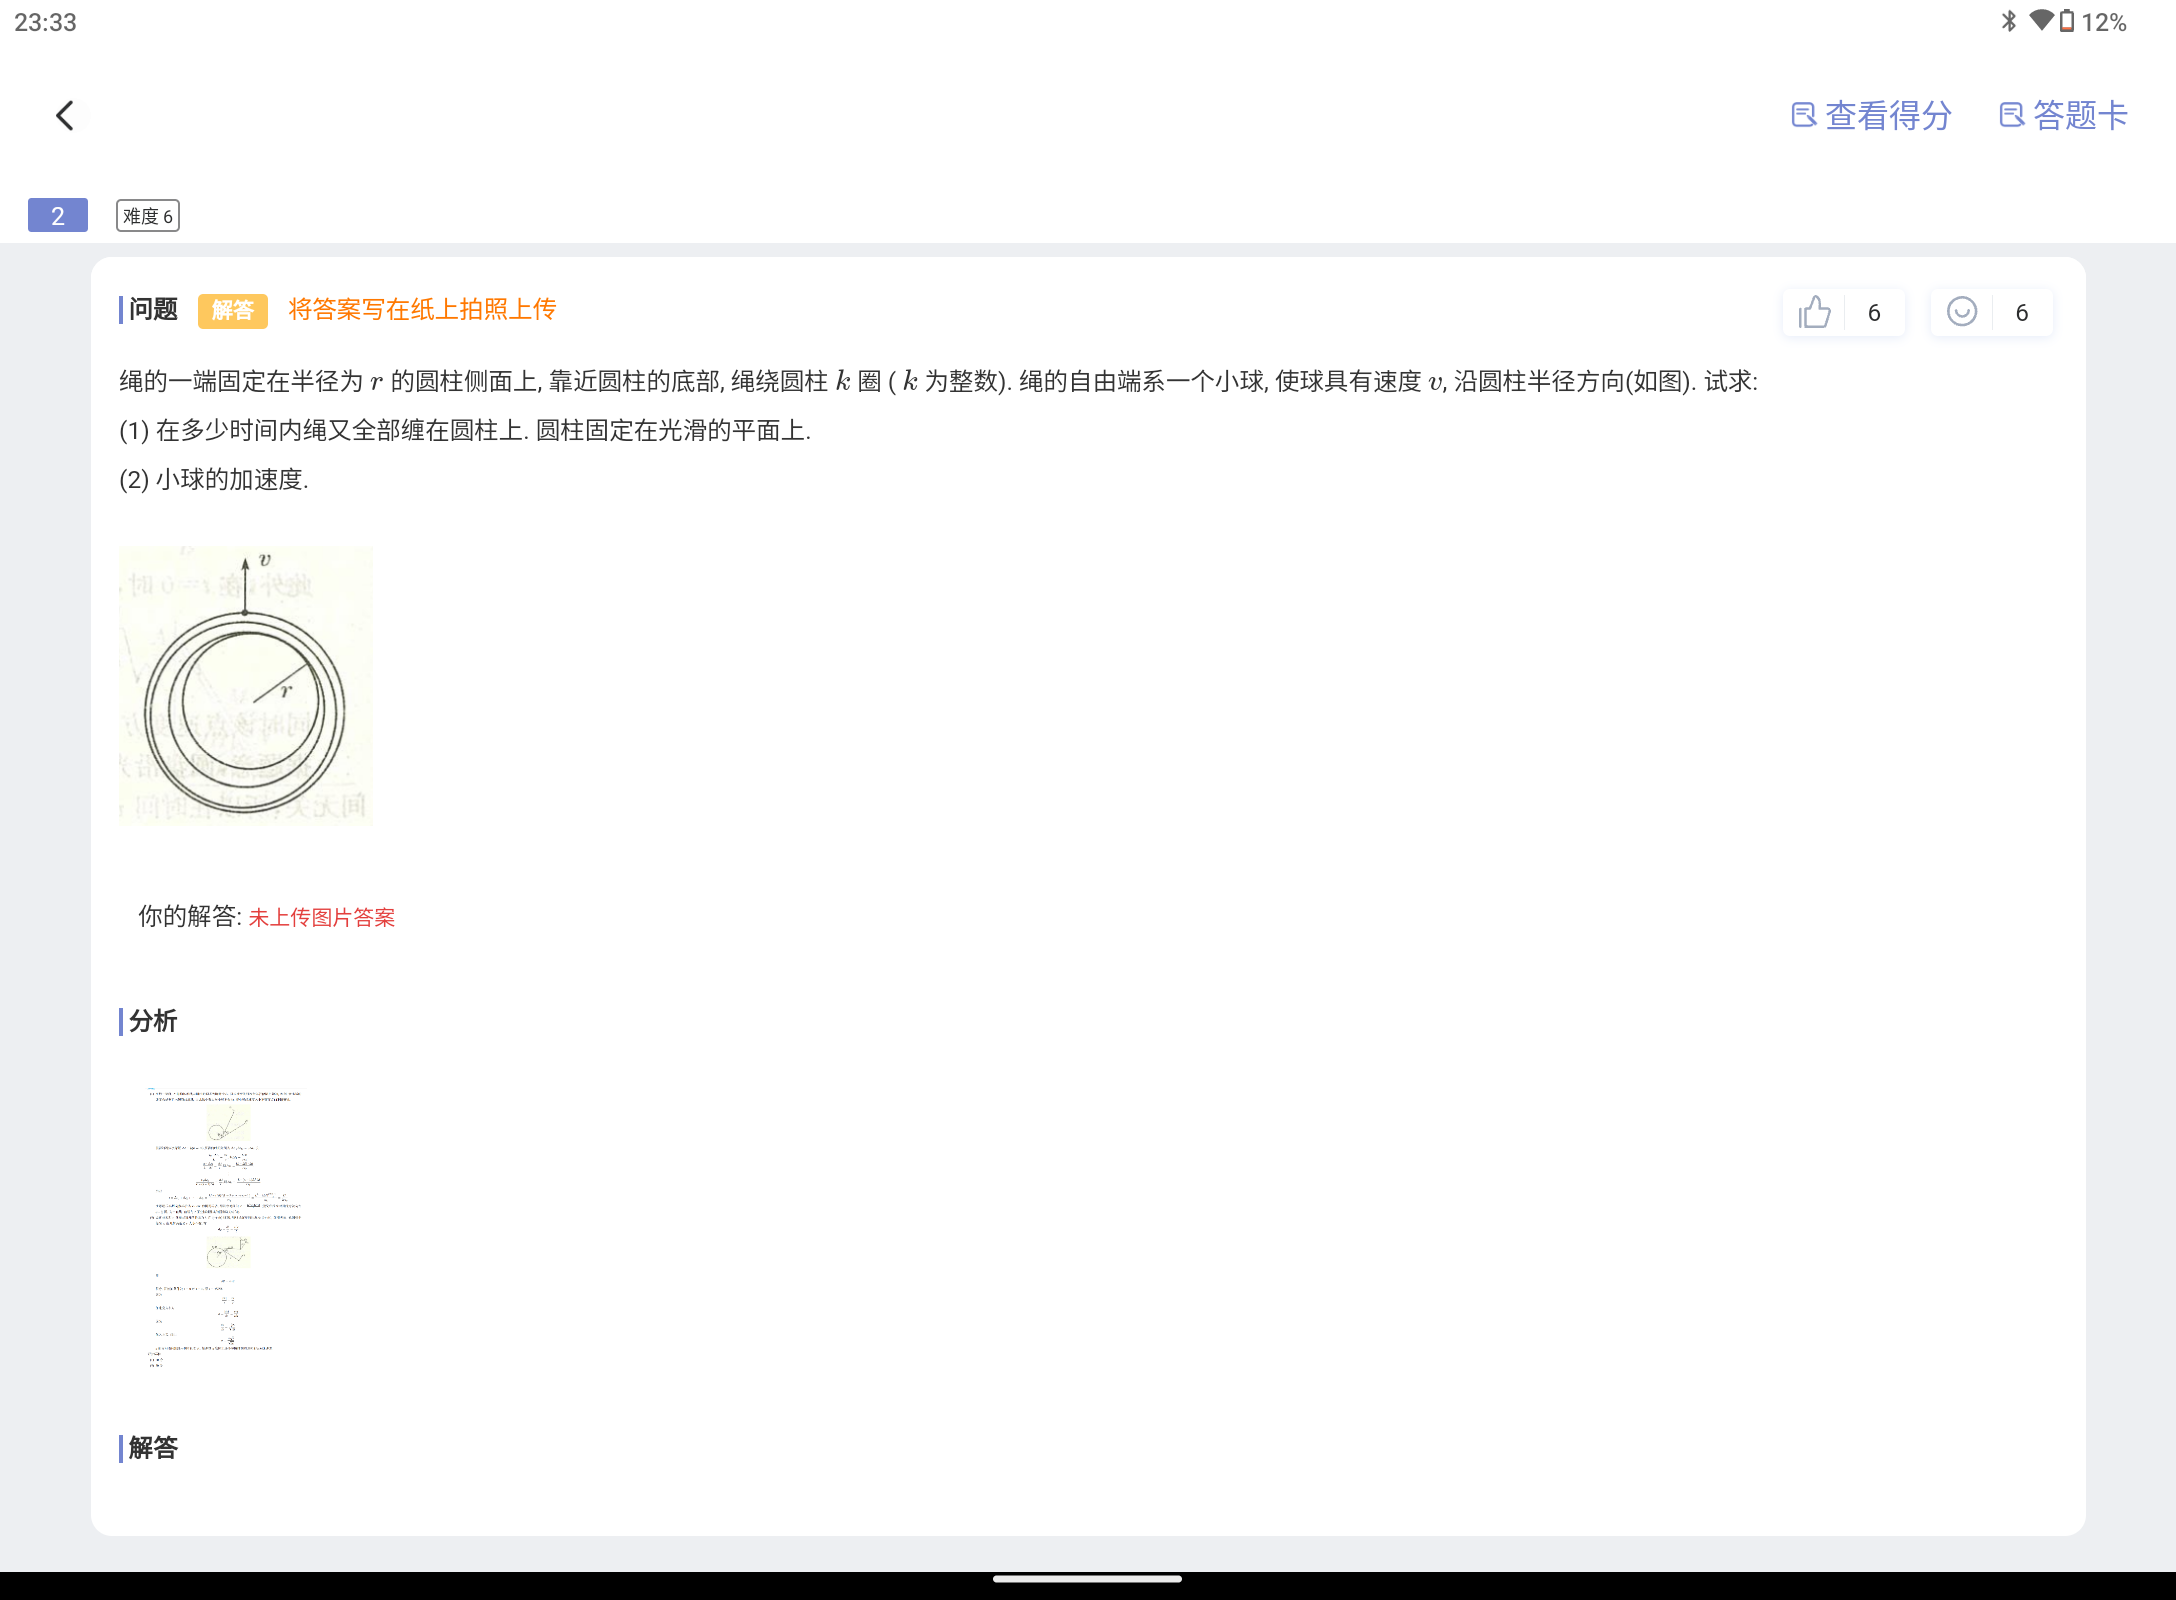Click the orange 解答 badge

232,311
